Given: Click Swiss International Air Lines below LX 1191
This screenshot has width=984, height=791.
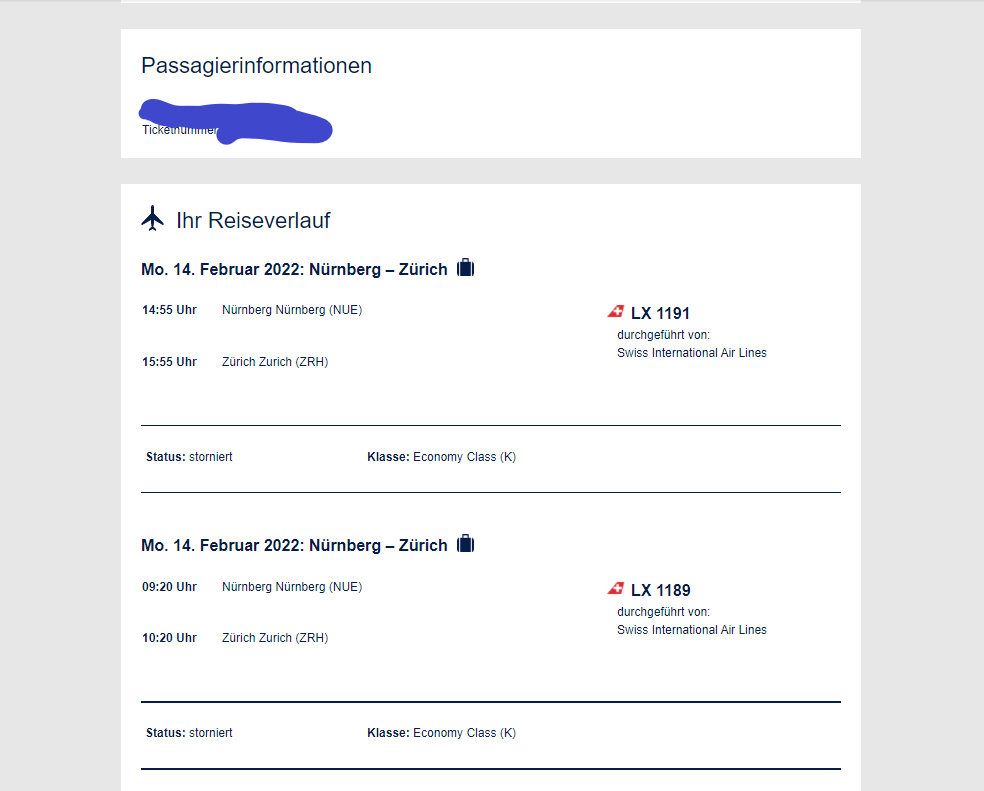Looking at the screenshot, I should (692, 353).
